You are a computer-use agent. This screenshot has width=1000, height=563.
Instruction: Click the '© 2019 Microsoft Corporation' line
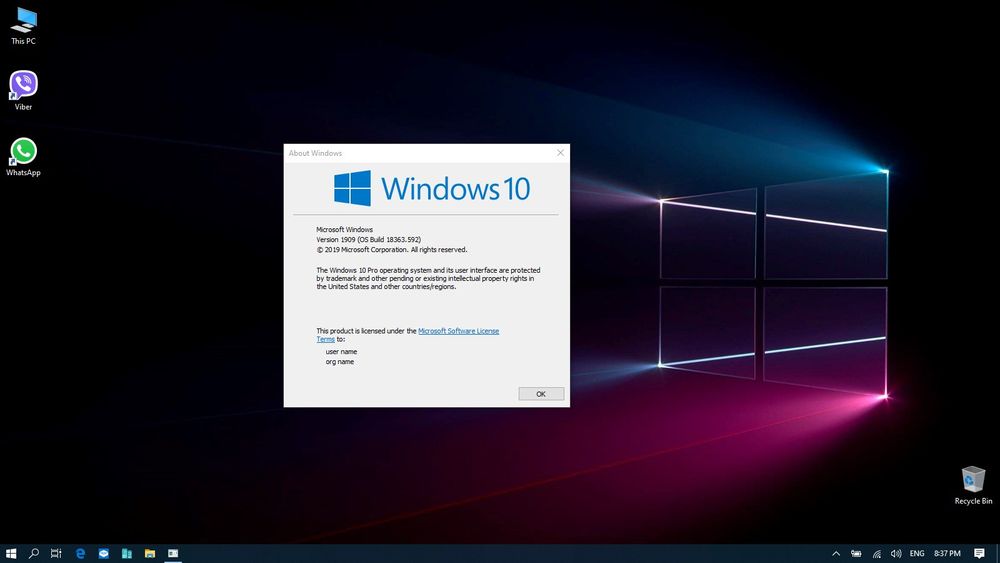(392, 249)
